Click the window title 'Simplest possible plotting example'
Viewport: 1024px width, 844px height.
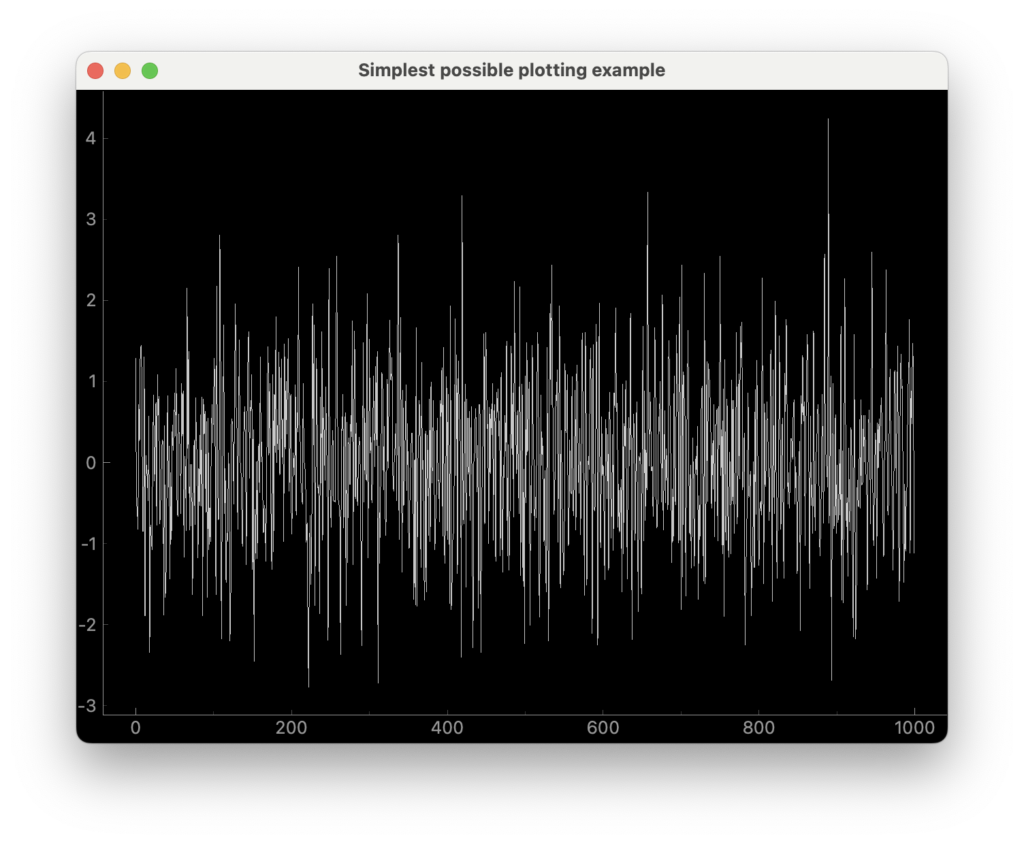click(x=511, y=71)
